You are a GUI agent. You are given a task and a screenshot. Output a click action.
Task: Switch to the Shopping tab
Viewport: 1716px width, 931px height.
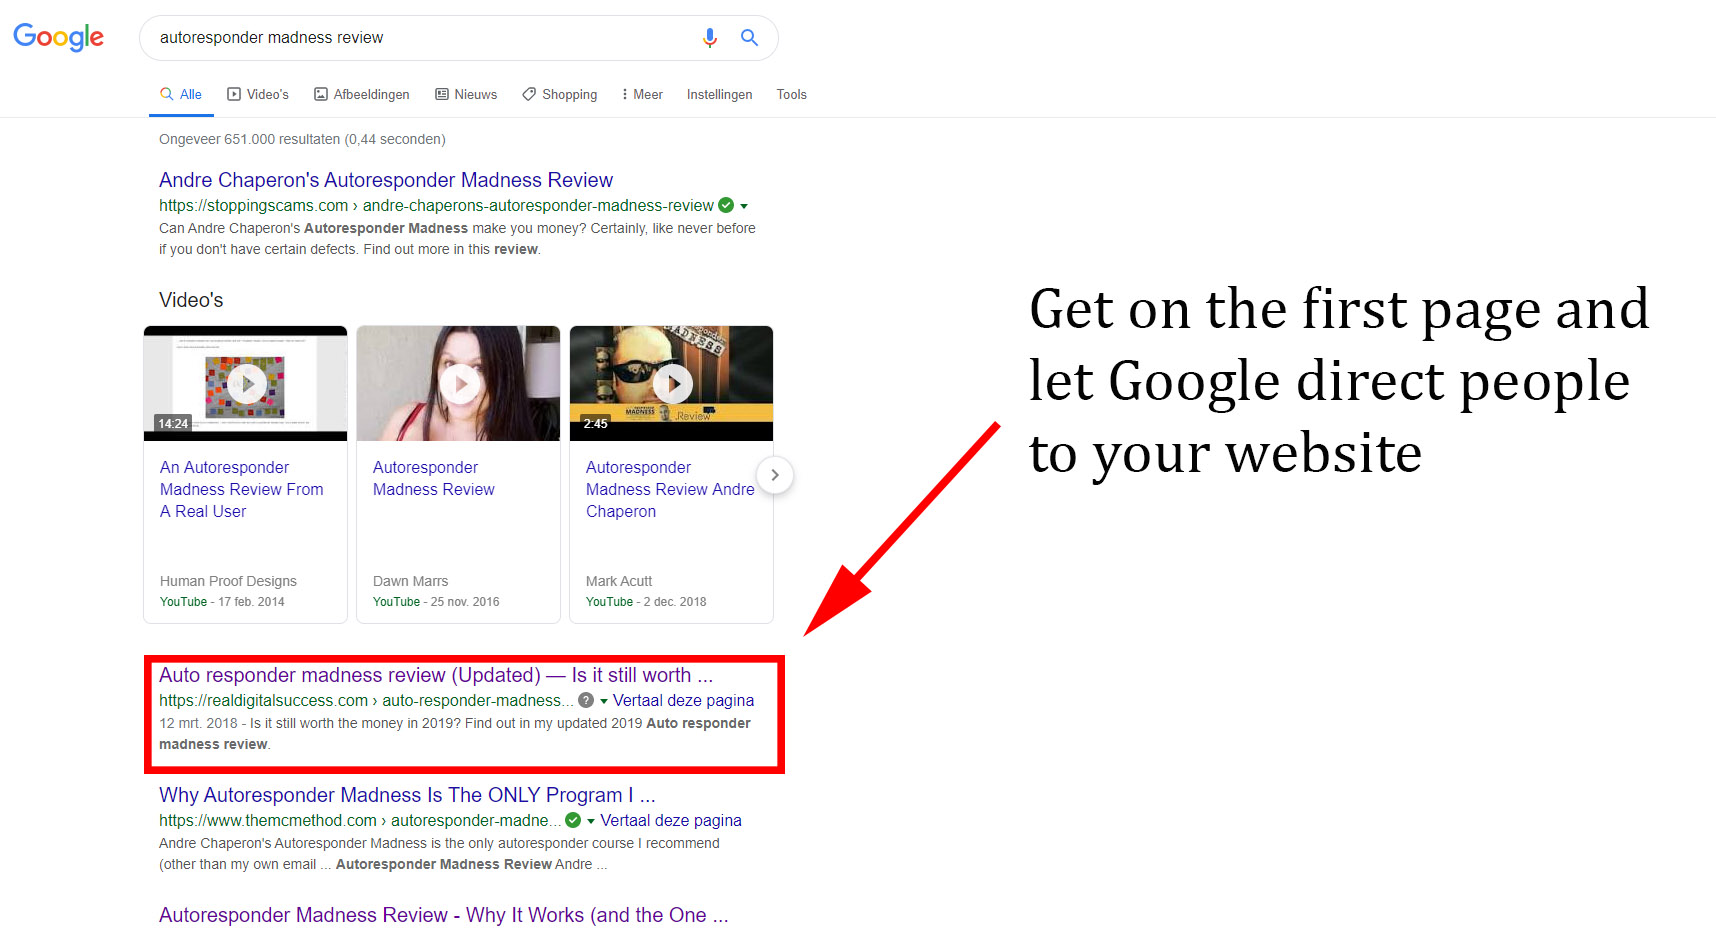click(560, 94)
